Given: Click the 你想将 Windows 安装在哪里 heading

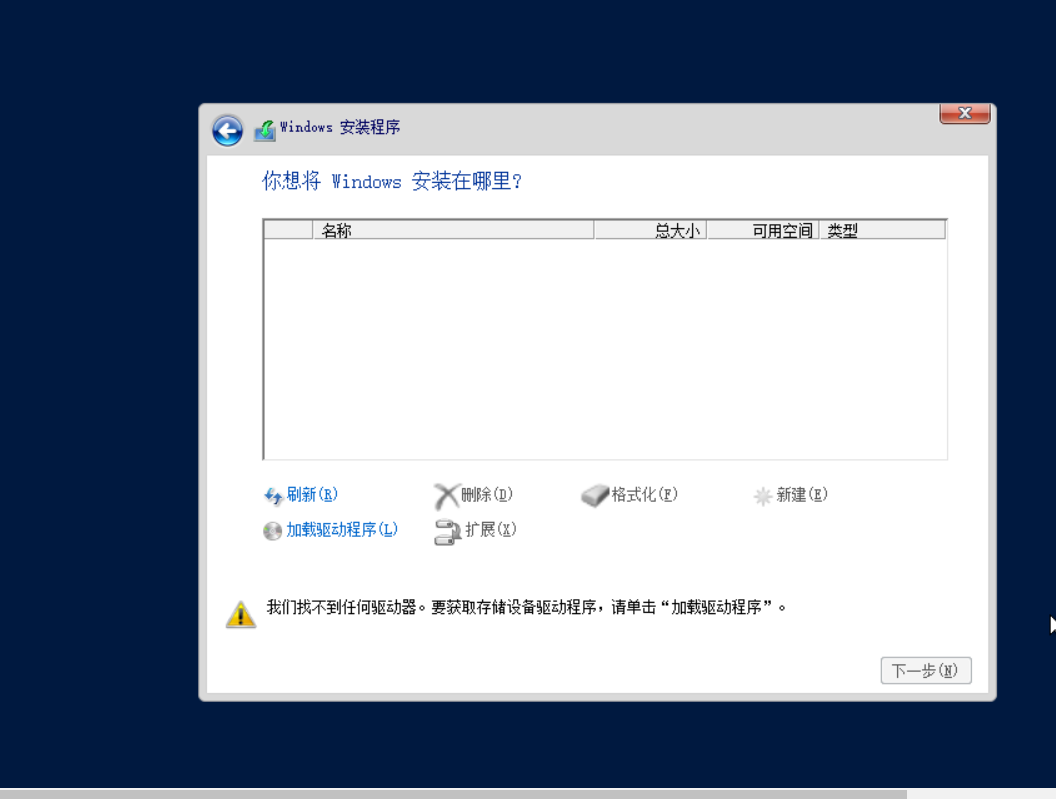Looking at the screenshot, I should [392, 181].
